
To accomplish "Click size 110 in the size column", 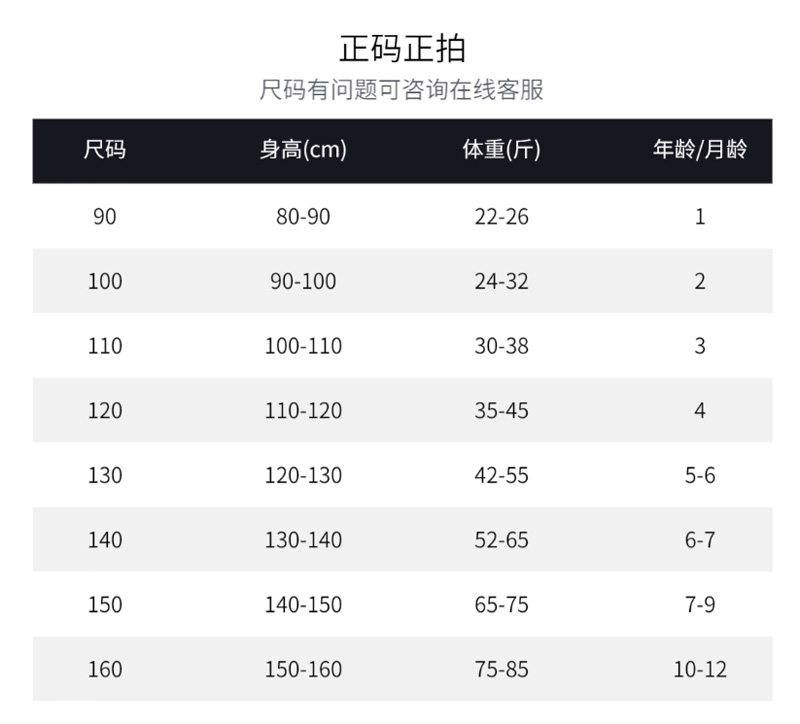I will click(x=105, y=346).
